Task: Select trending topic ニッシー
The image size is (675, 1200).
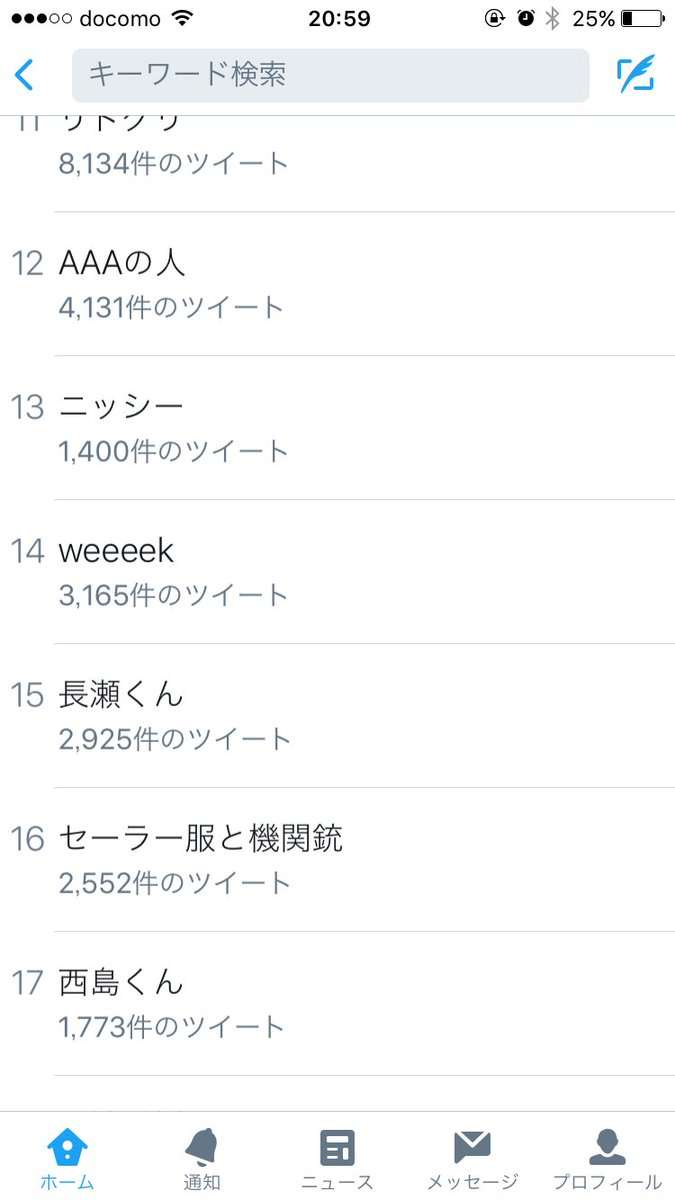Action: (120, 405)
